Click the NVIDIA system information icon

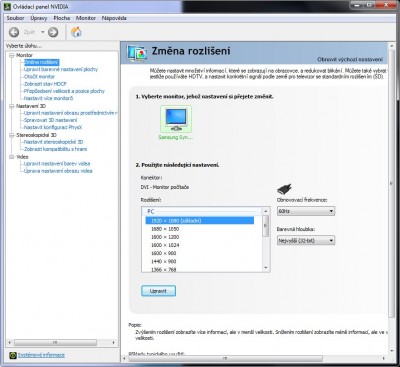point(13,355)
